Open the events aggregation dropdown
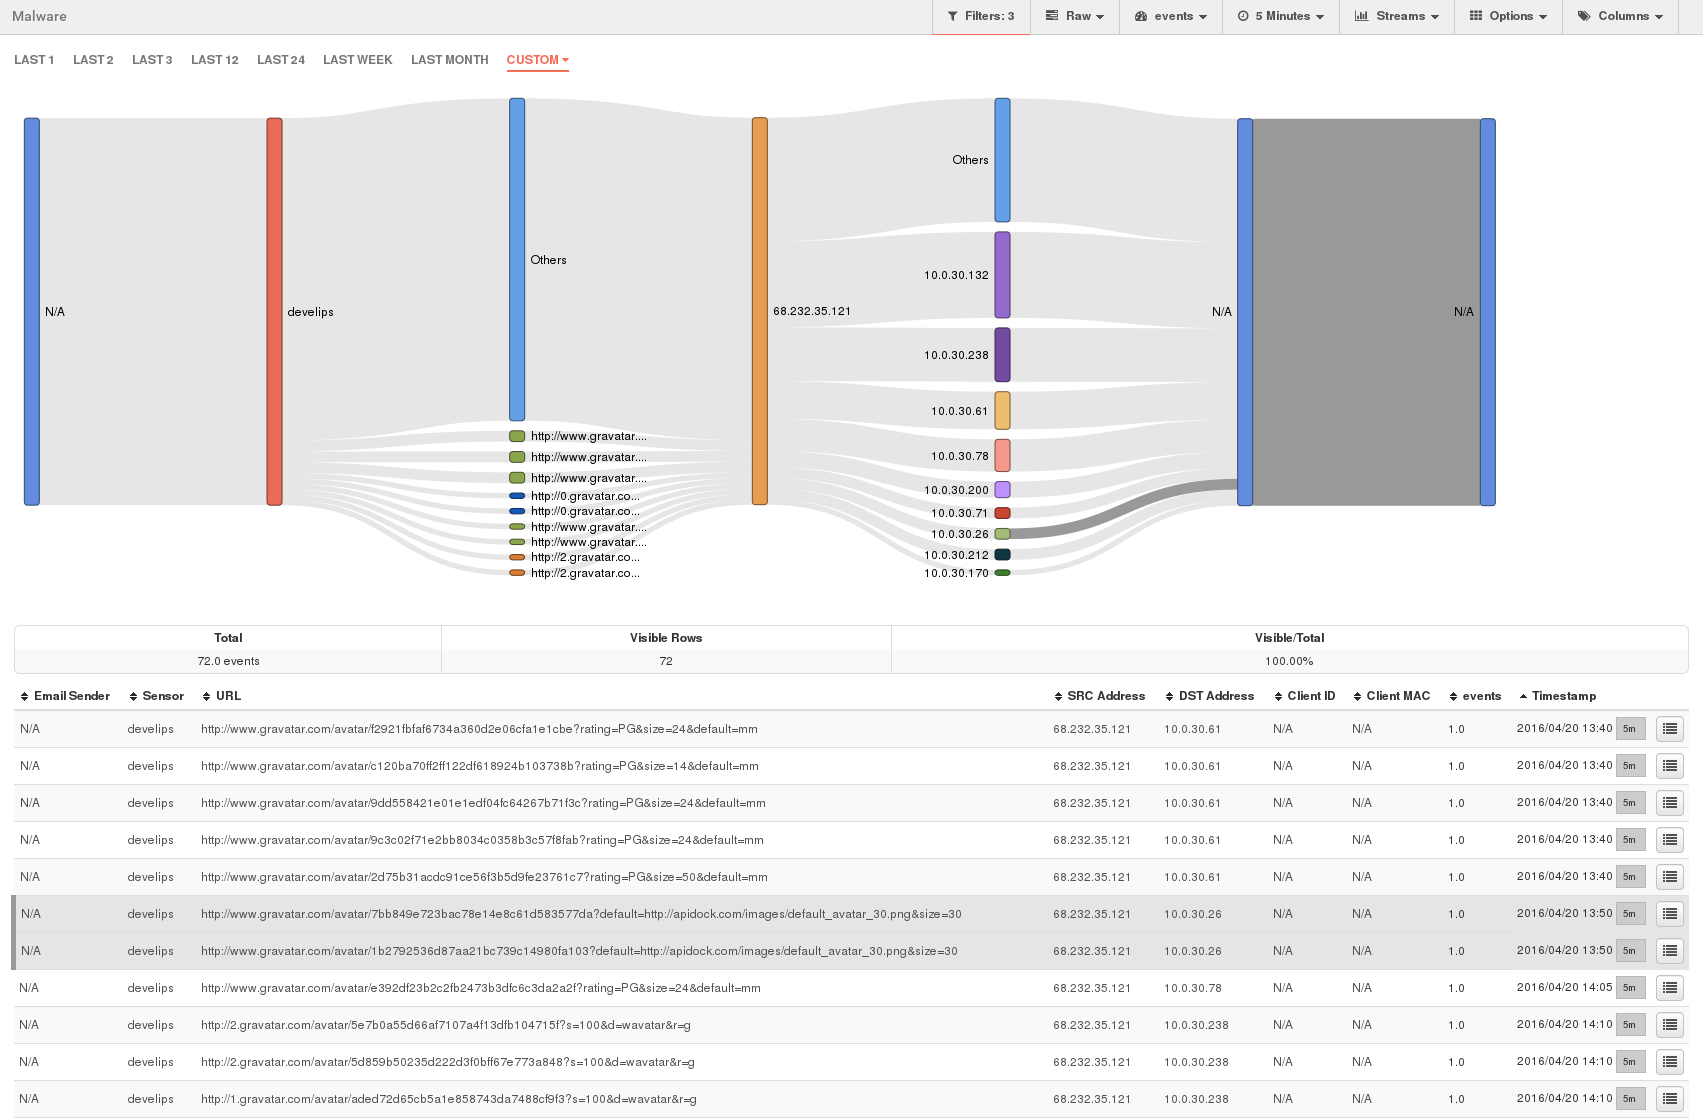 tap(1171, 16)
